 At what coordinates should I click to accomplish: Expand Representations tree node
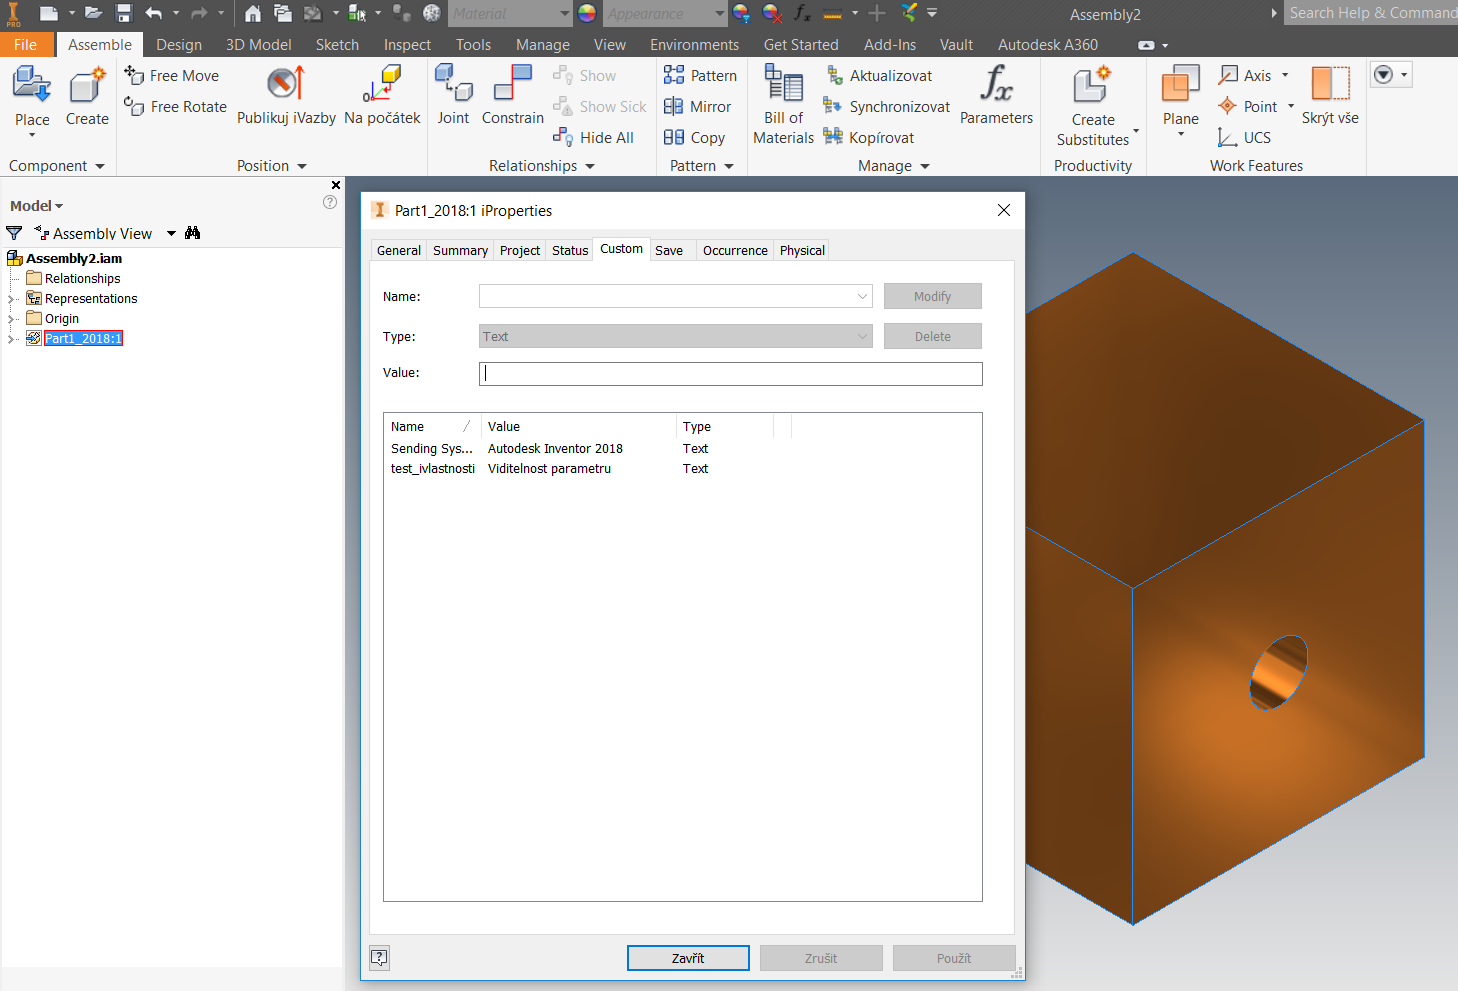[12, 298]
